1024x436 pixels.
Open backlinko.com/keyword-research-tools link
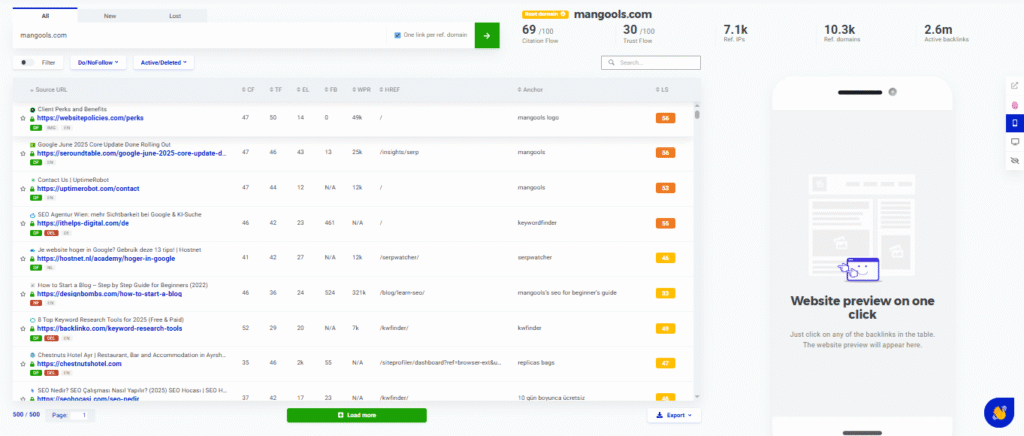pos(110,328)
